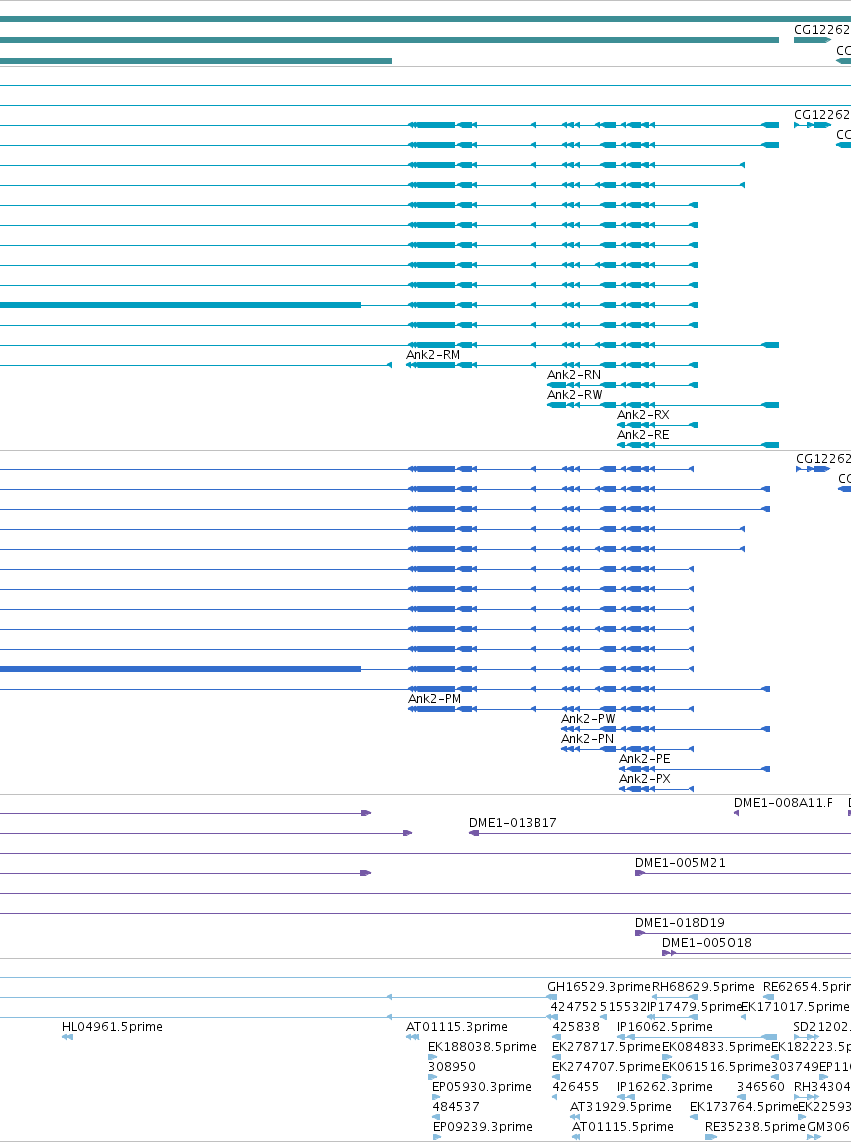The height and width of the screenshot is (1142, 851).
Task: Select the RE35238.5prime EST label
Action: click(x=756, y=1127)
